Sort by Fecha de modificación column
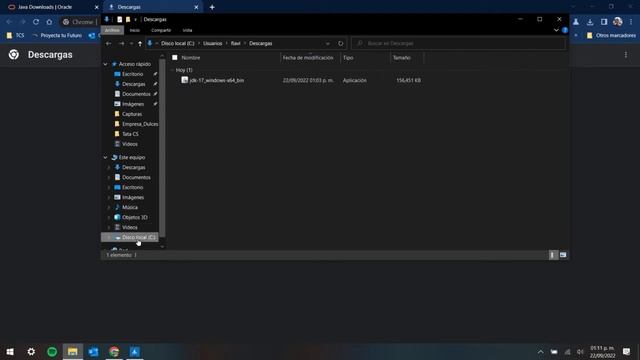 click(x=308, y=58)
